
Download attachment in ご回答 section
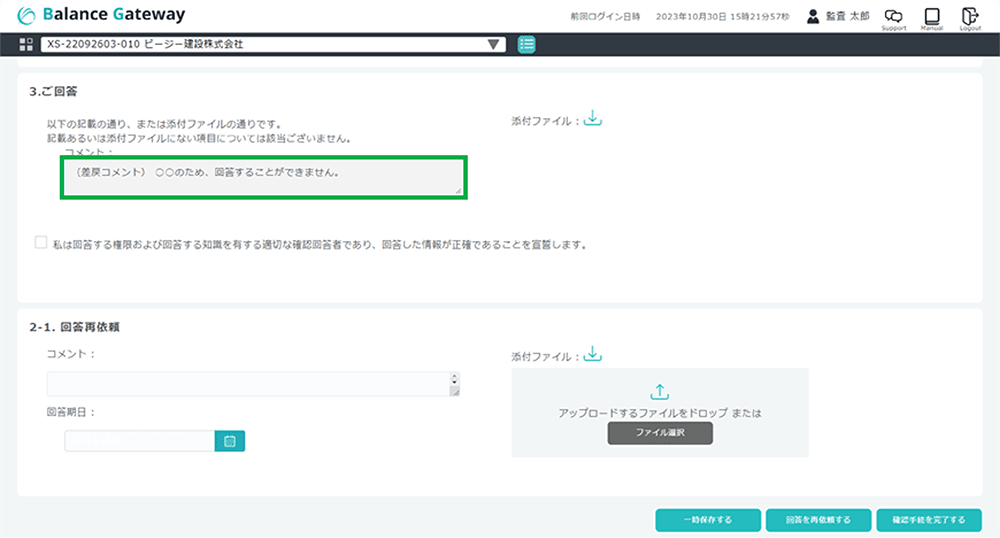pyautogui.click(x=593, y=119)
